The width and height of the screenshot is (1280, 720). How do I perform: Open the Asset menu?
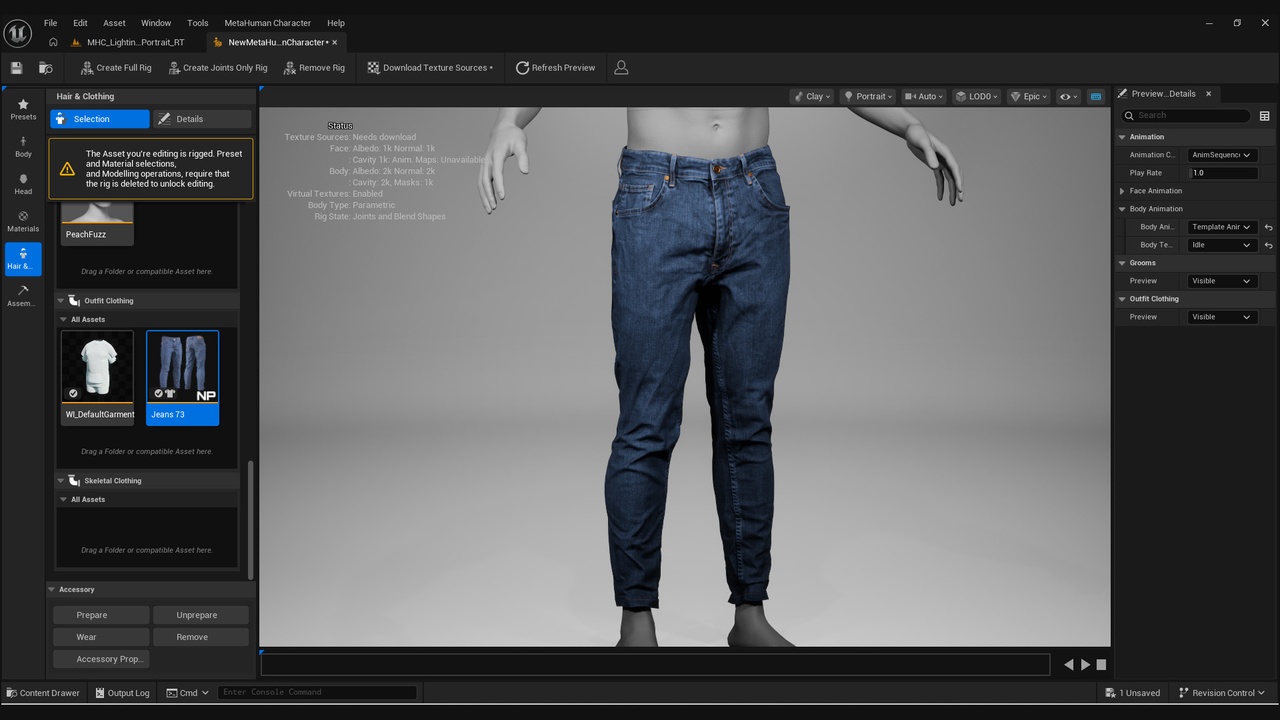coord(115,23)
